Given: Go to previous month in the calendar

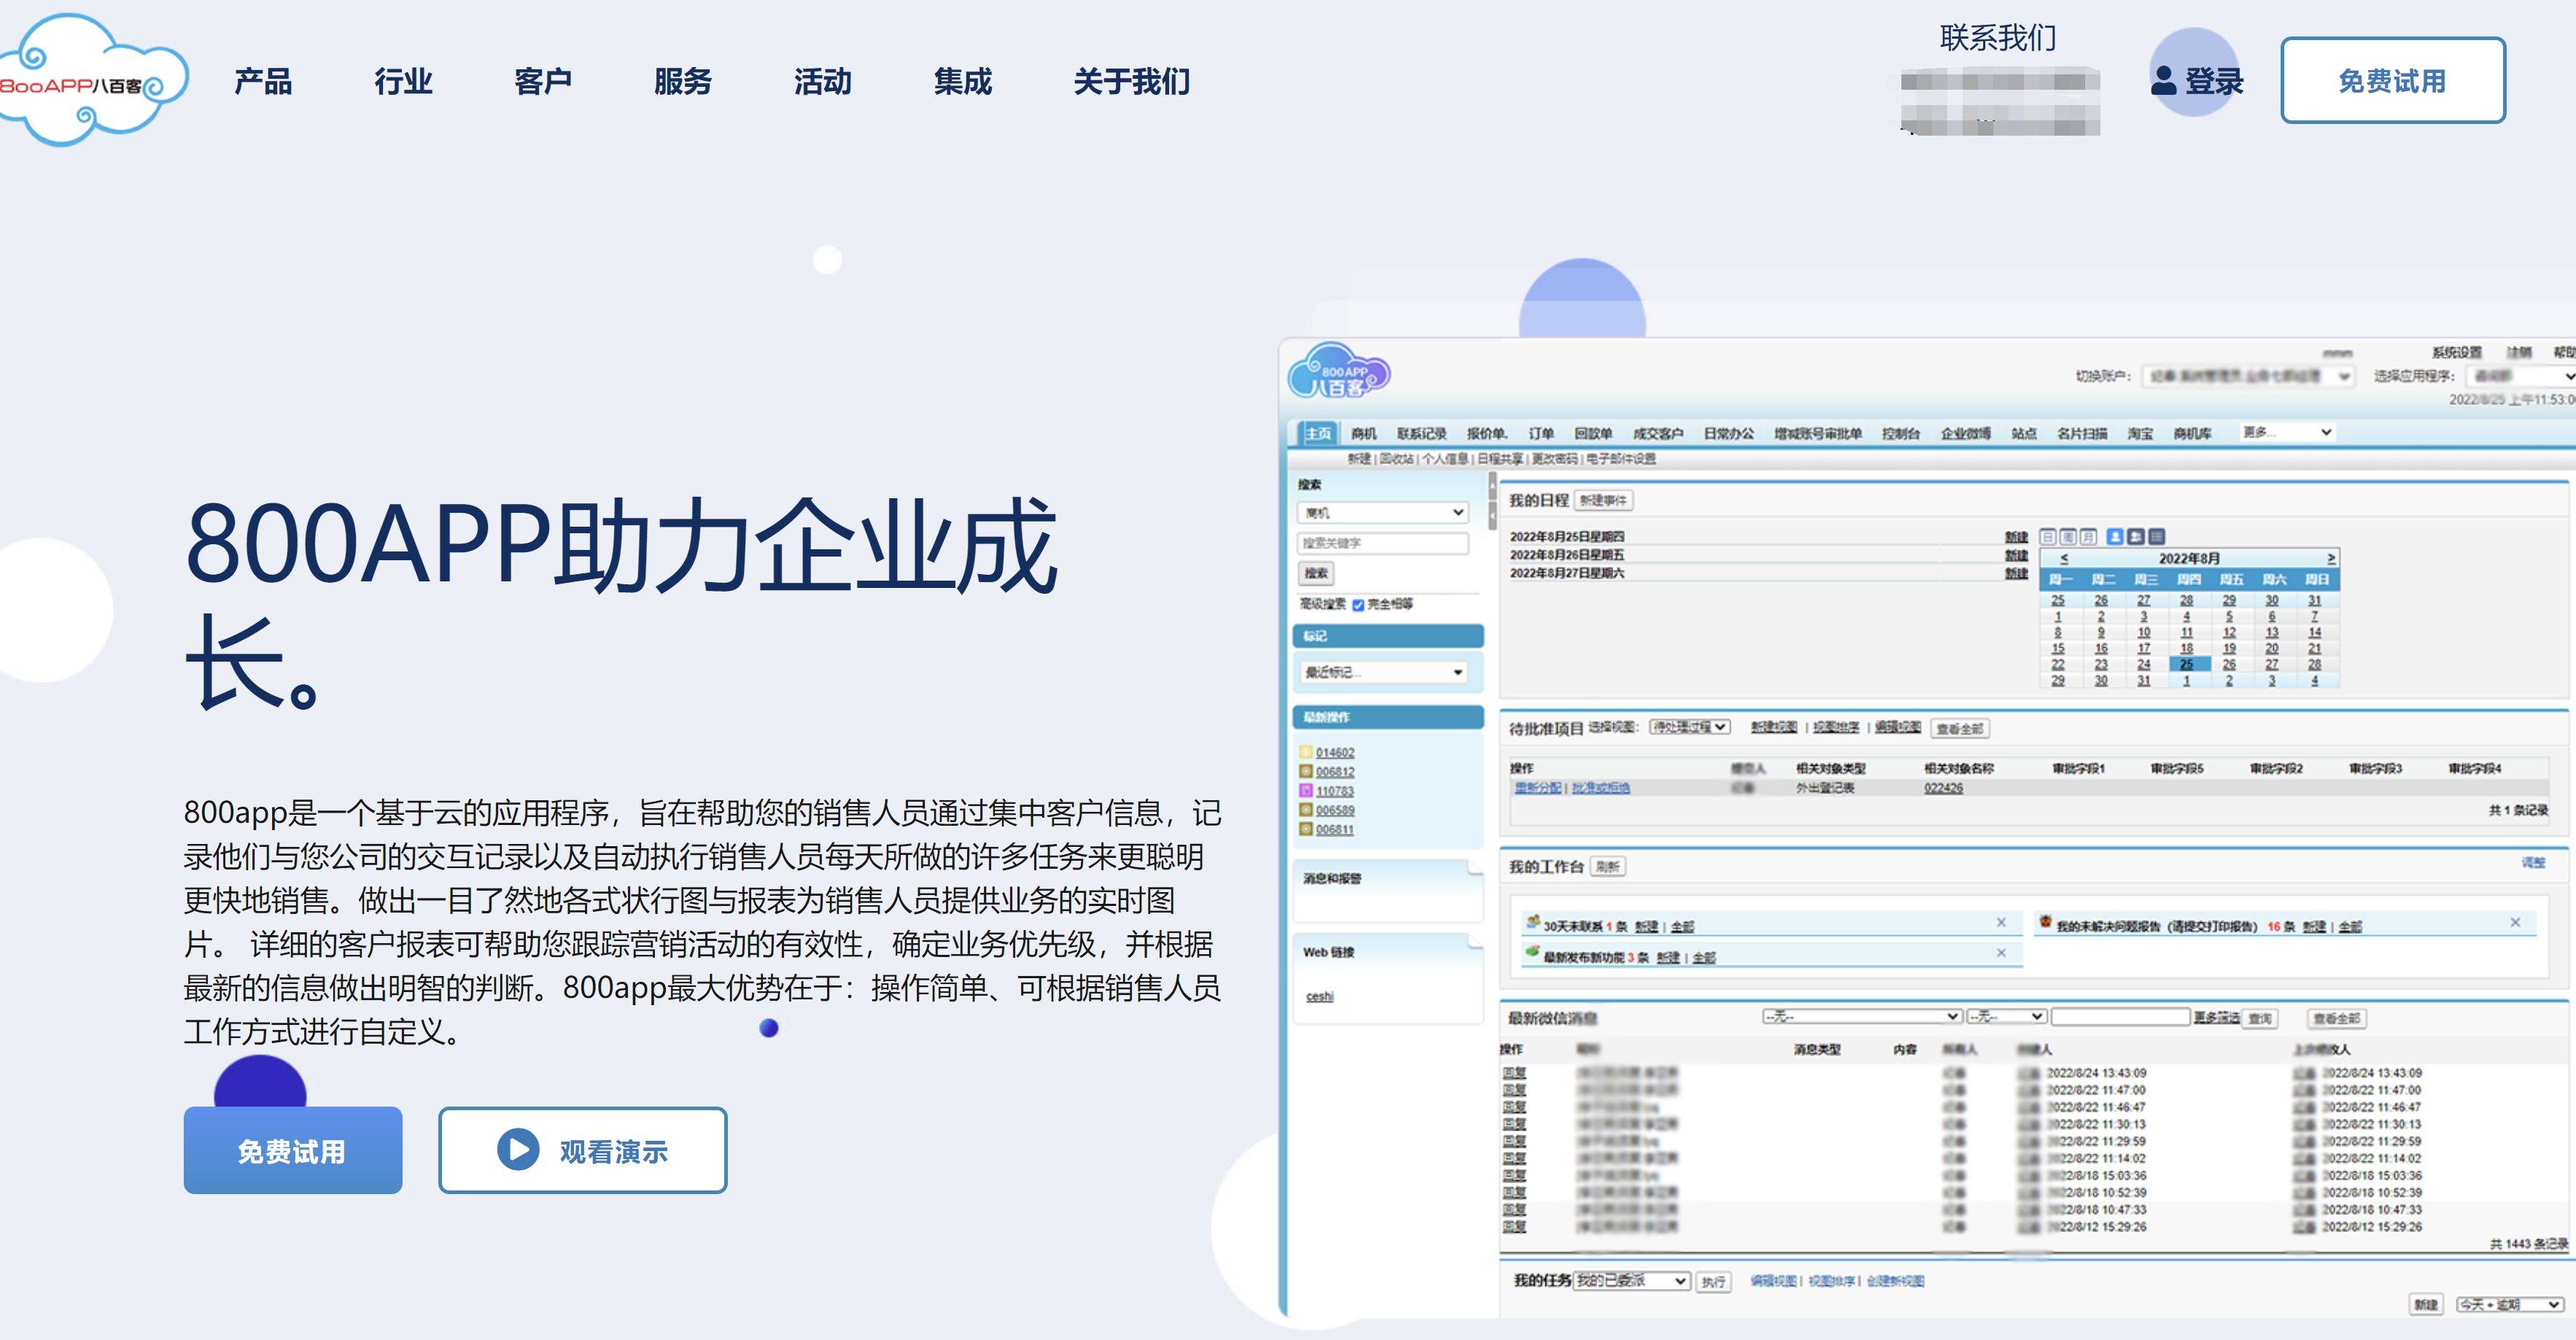Looking at the screenshot, I should click(2064, 558).
